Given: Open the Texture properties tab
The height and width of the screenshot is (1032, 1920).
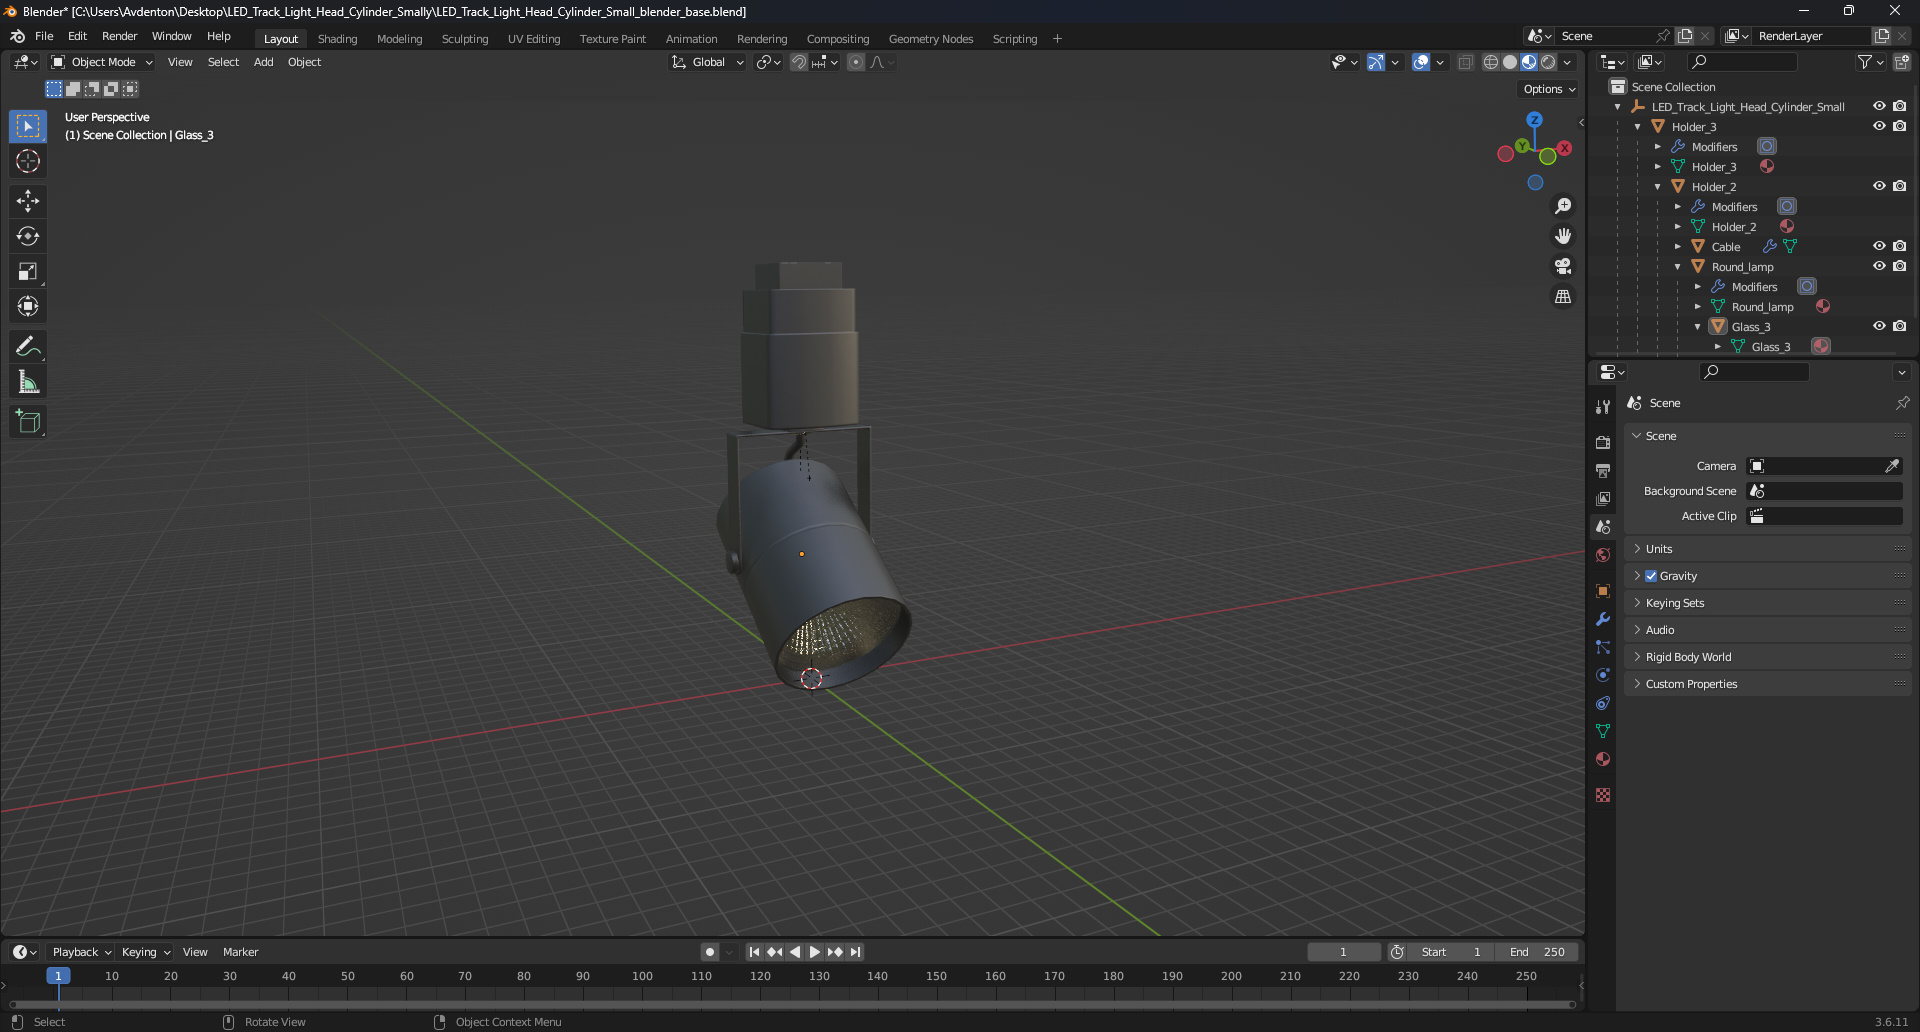Looking at the screenshot, I should (1603, 795).
